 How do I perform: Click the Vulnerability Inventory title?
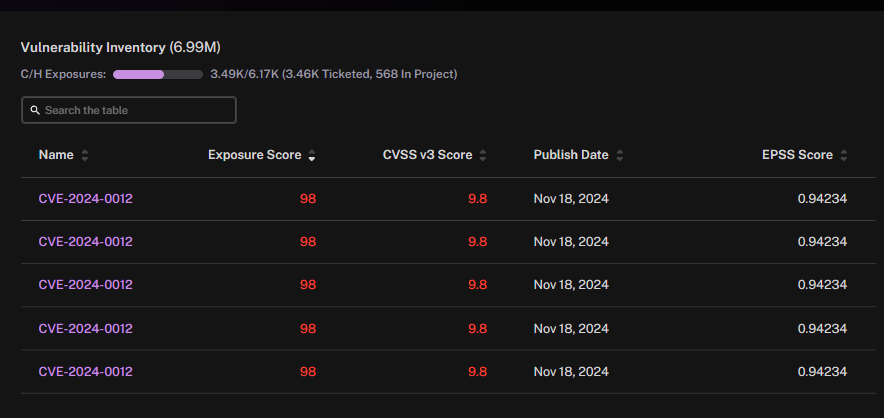point(121,47)
